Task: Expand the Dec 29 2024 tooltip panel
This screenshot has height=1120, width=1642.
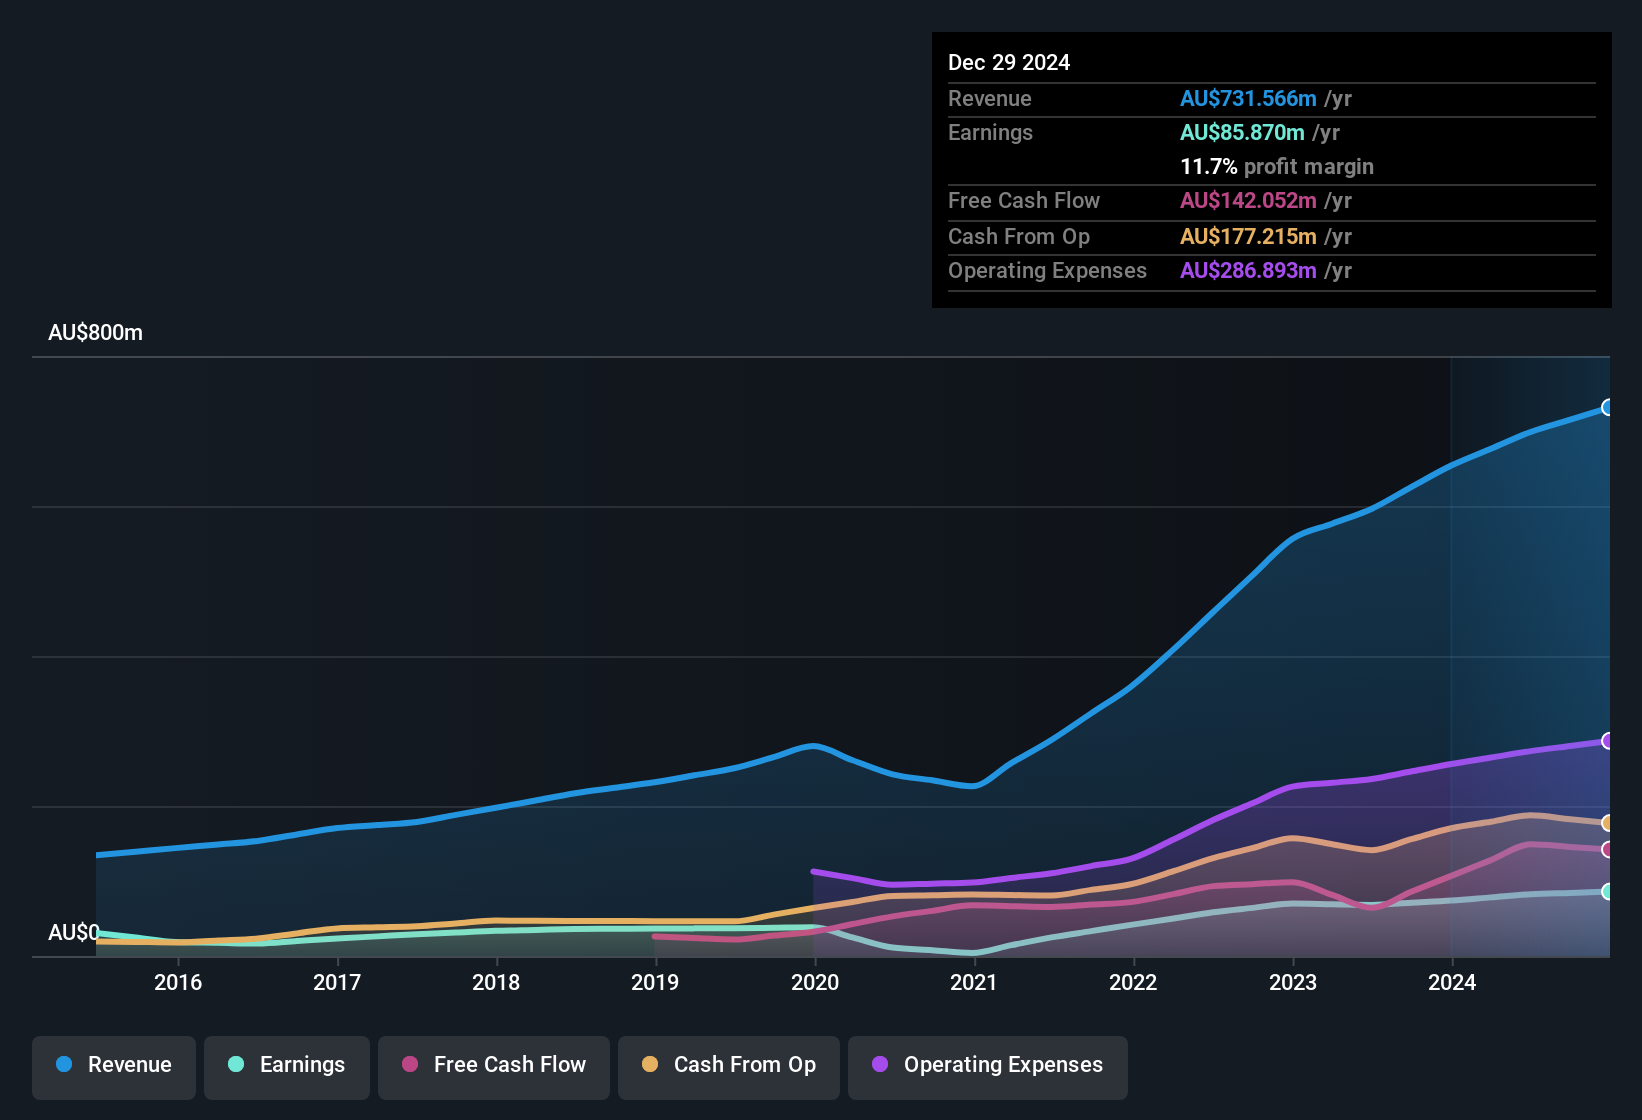Action: 1009,62
